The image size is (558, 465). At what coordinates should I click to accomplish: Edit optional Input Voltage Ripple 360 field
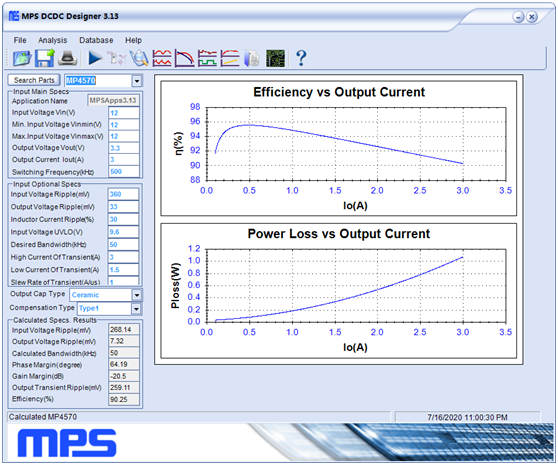tap(123, 194)
